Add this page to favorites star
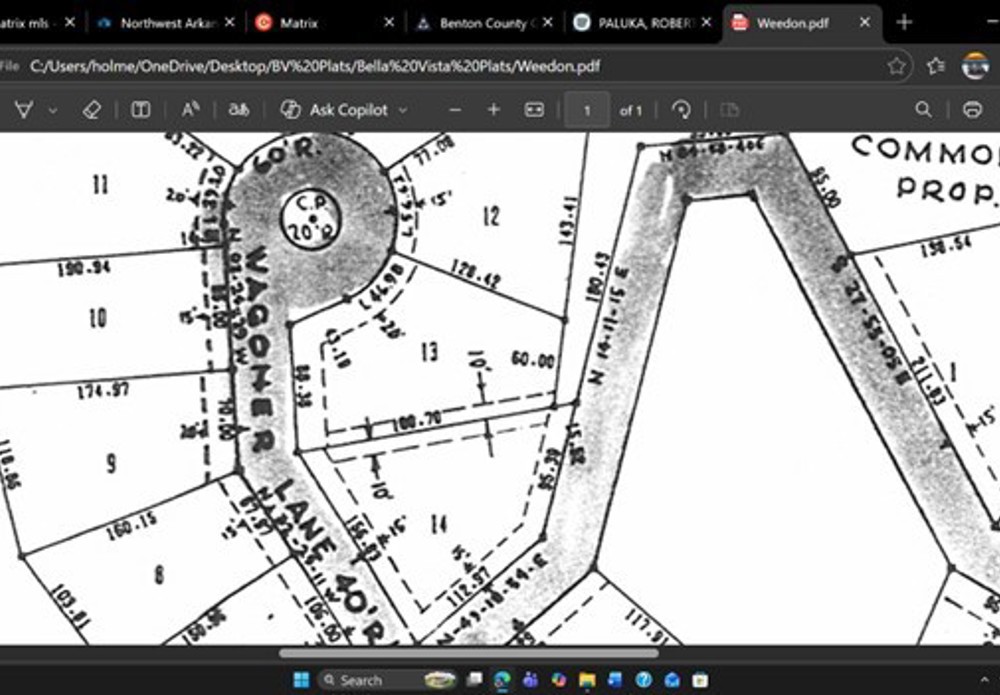Screen dimensions: 1000x695 coord(897,66)
